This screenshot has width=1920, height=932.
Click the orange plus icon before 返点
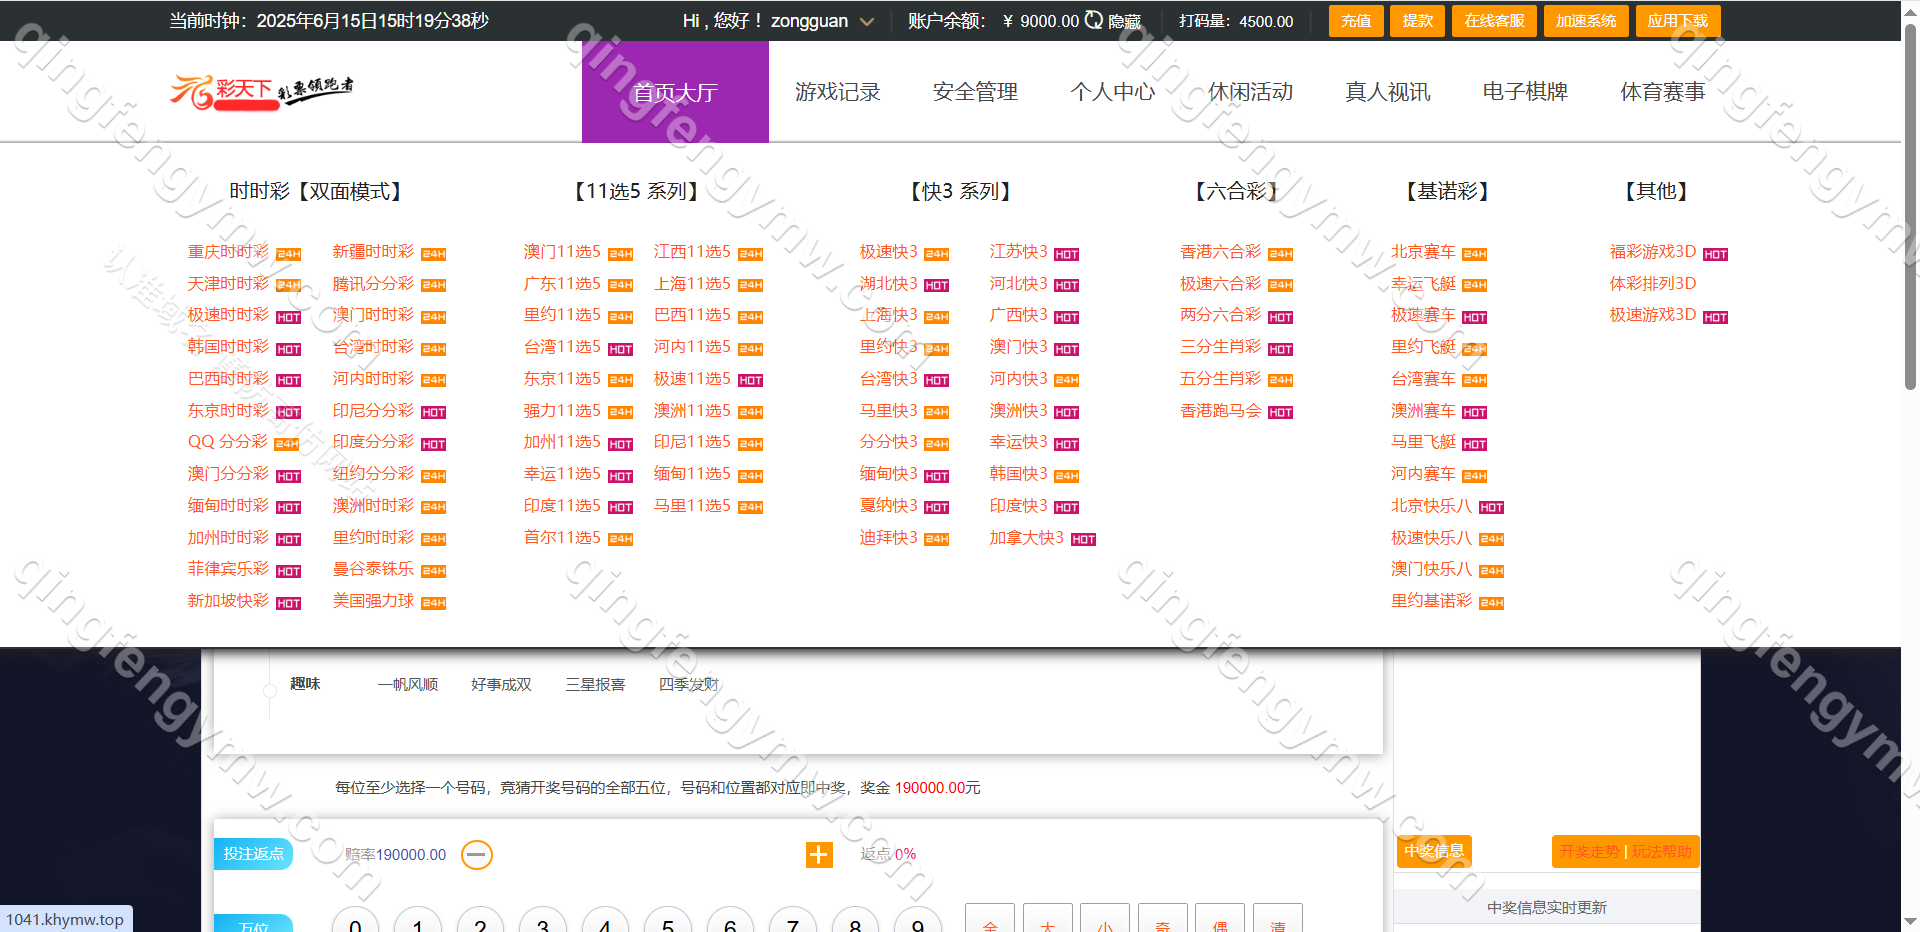point(819,855)
